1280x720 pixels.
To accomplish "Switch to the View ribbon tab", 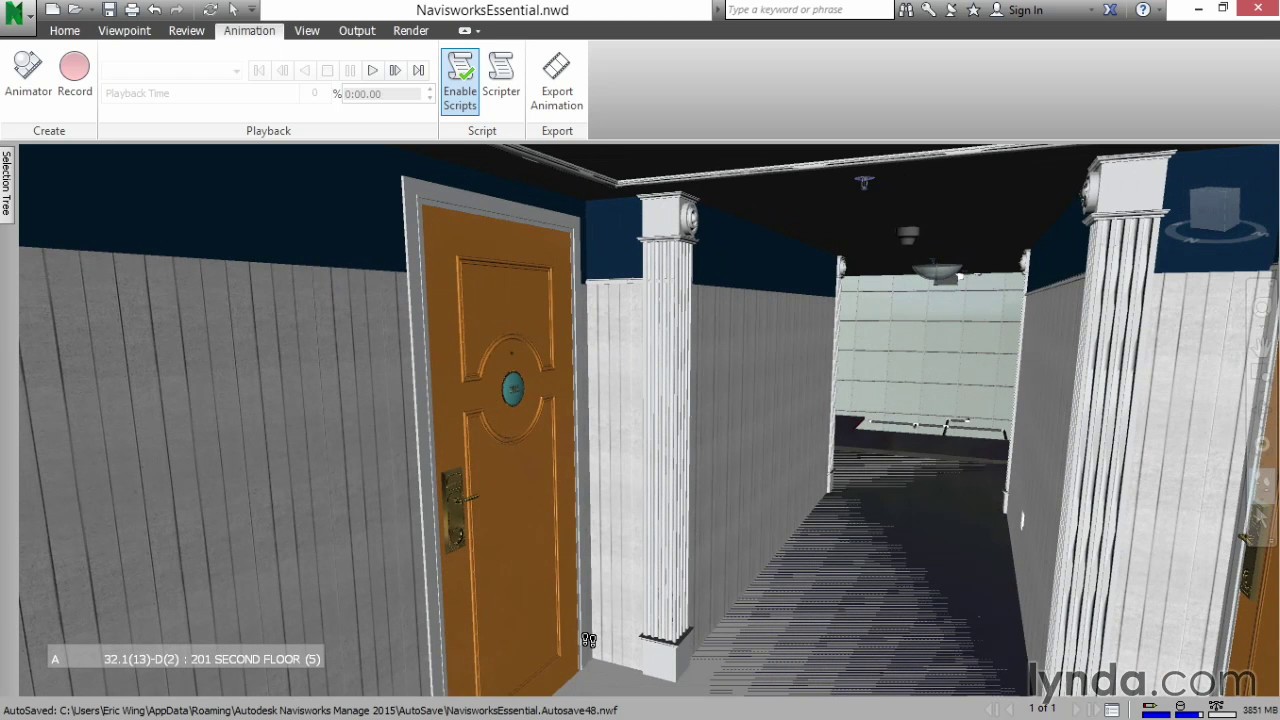I will pyautogui.click(x=307, y=31).
